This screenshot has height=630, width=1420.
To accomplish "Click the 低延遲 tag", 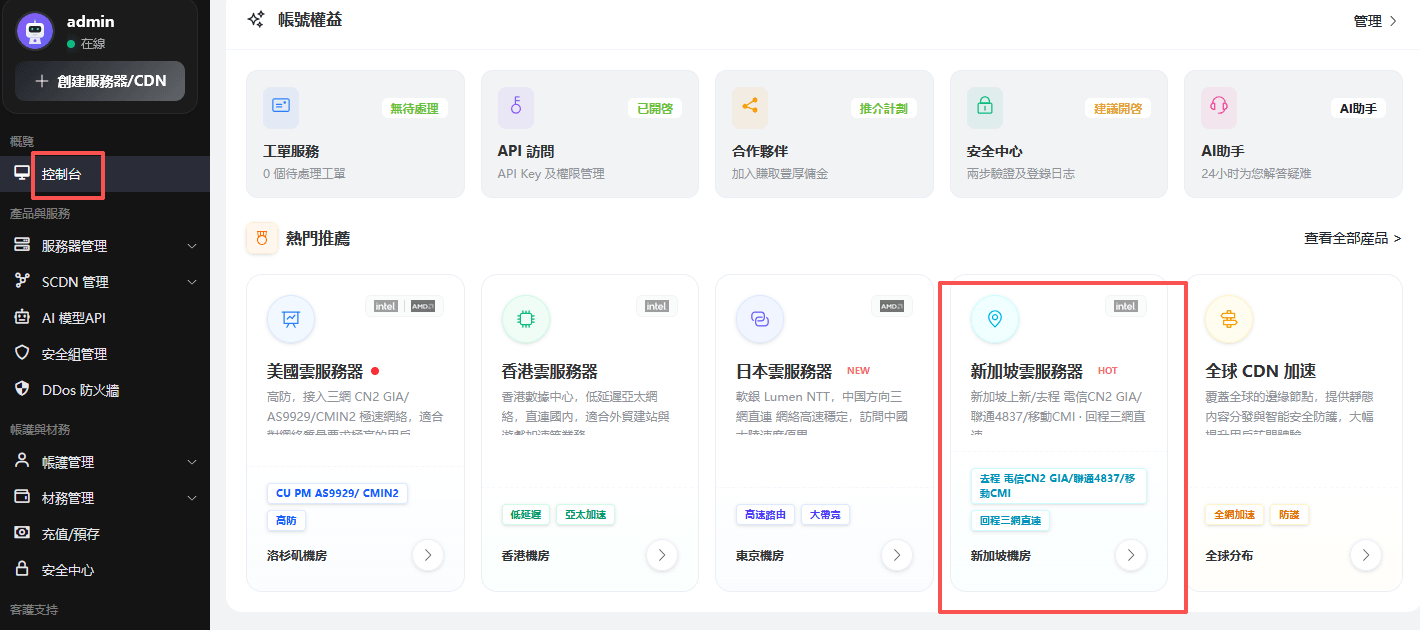I will 525,515.
